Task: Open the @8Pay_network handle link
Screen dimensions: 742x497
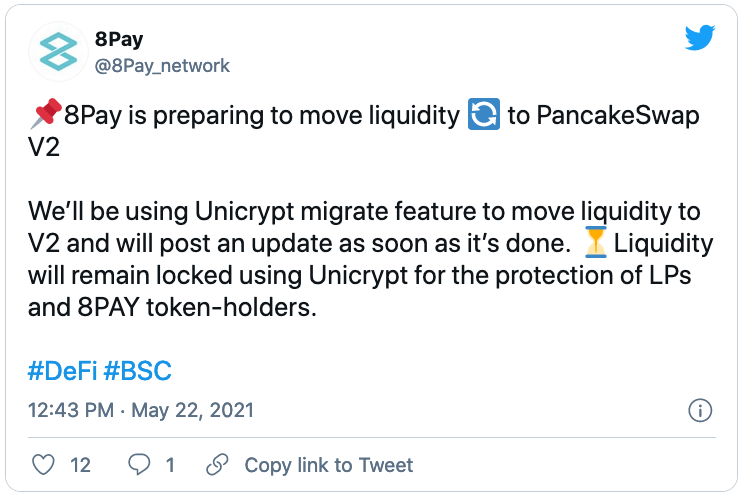Action: tap(162, 66)
